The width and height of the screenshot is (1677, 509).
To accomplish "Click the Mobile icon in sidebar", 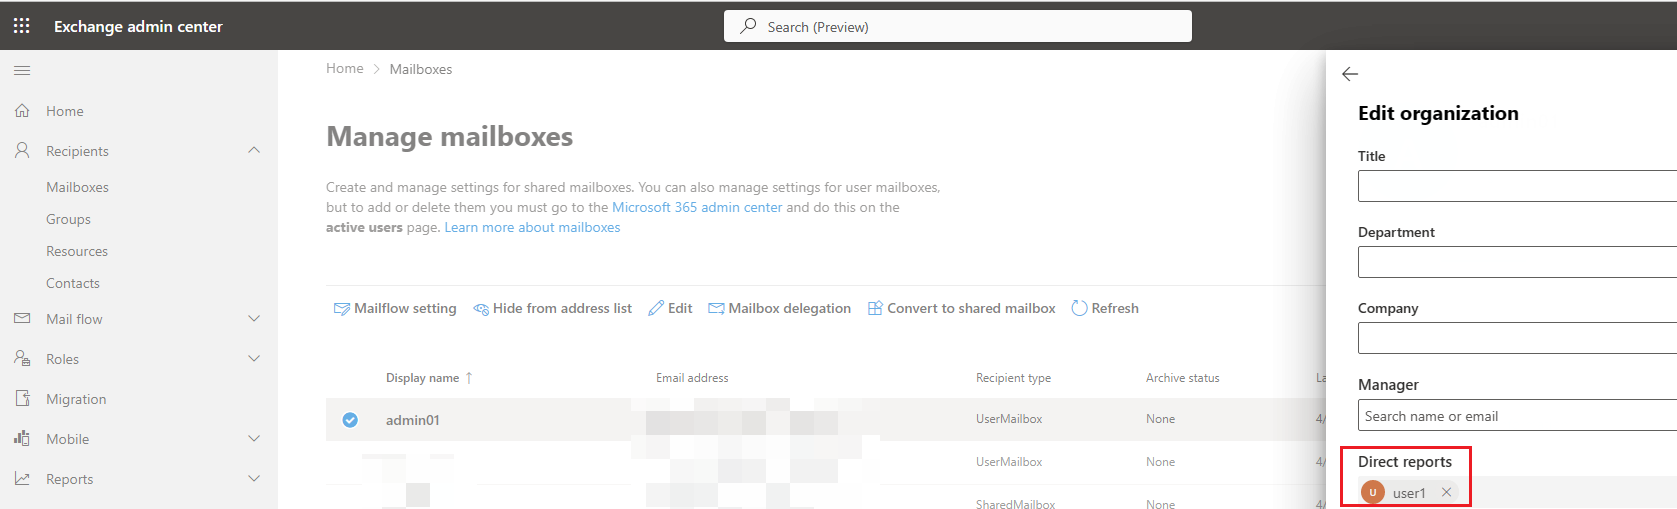I will click(22, 439).
